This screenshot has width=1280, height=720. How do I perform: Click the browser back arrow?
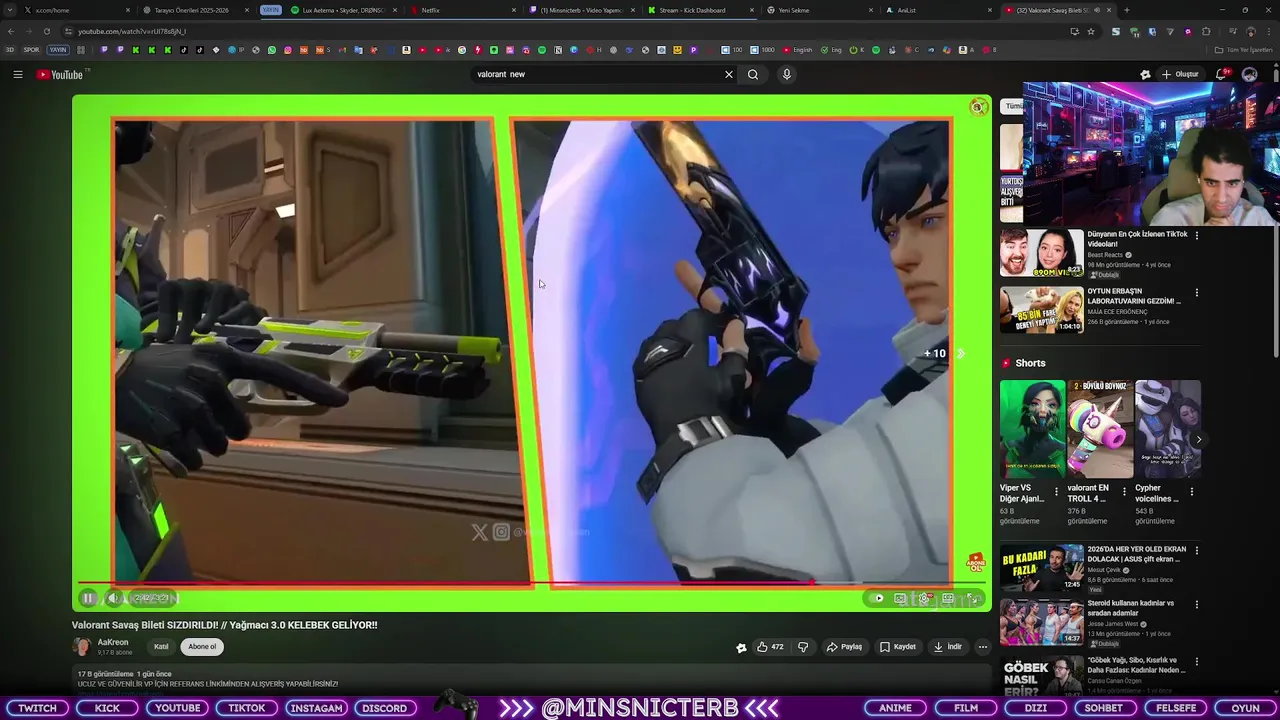[x=11, y=31]
